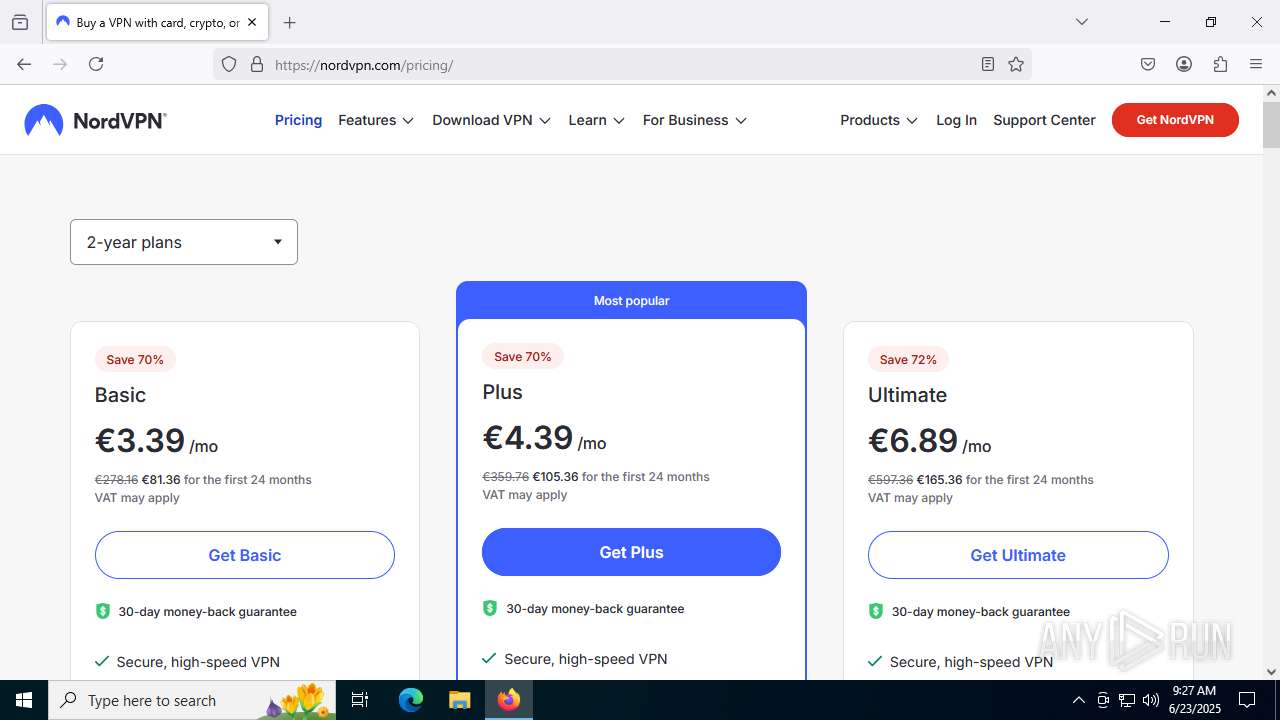Expand the Products menu

879,120
